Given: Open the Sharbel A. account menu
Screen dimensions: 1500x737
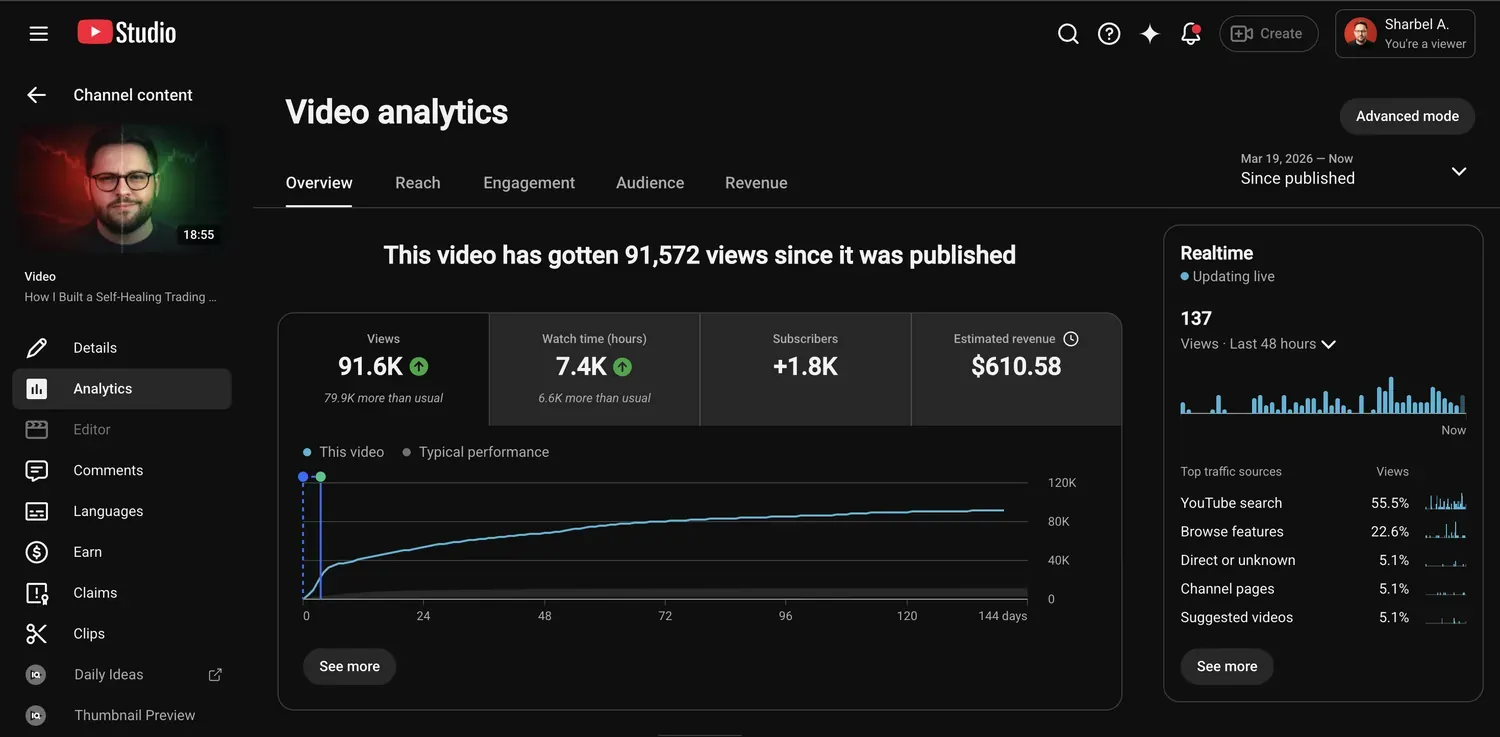Looking at the screenshot, I should click(x=1405, y=34).
